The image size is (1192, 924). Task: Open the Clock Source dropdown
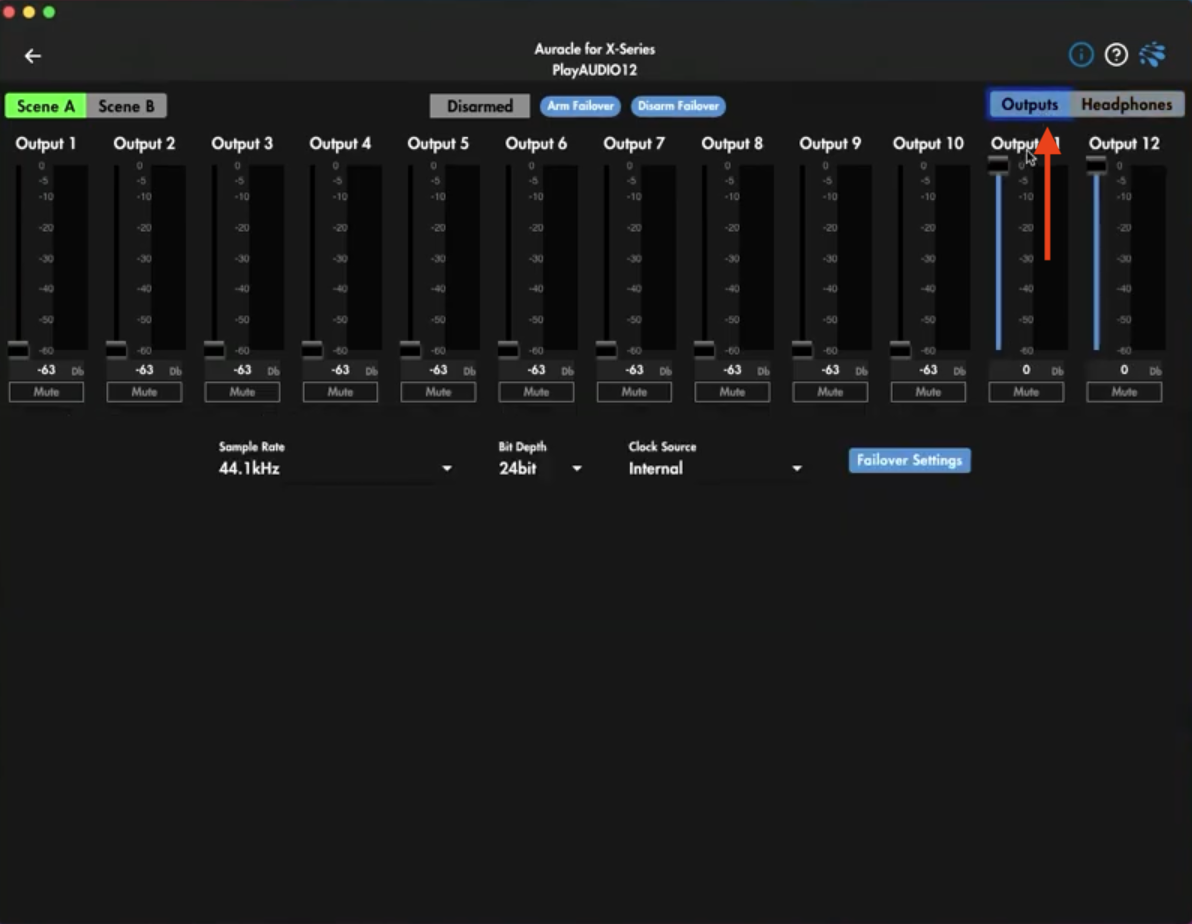point(797,467)
